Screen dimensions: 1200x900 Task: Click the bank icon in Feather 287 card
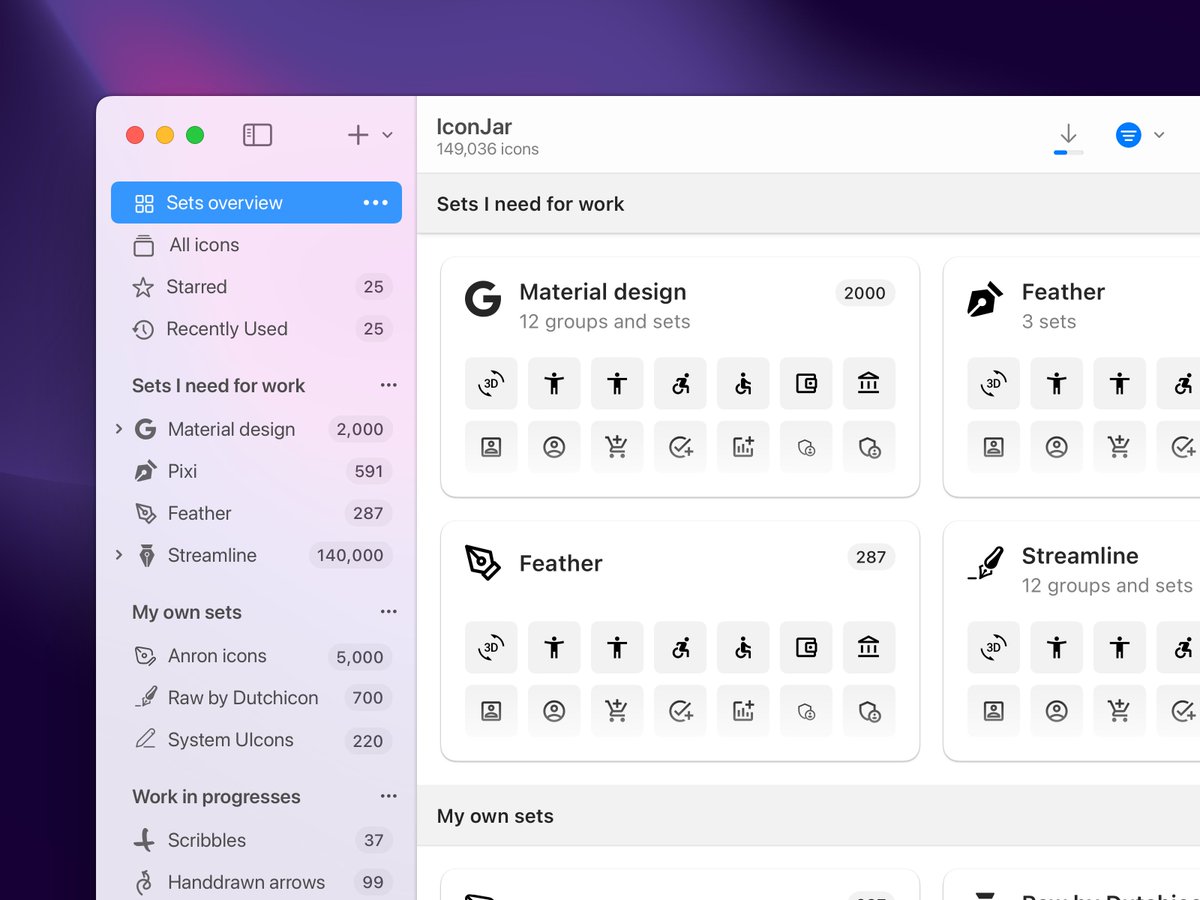pyautogui.click(x=869, y=647)
